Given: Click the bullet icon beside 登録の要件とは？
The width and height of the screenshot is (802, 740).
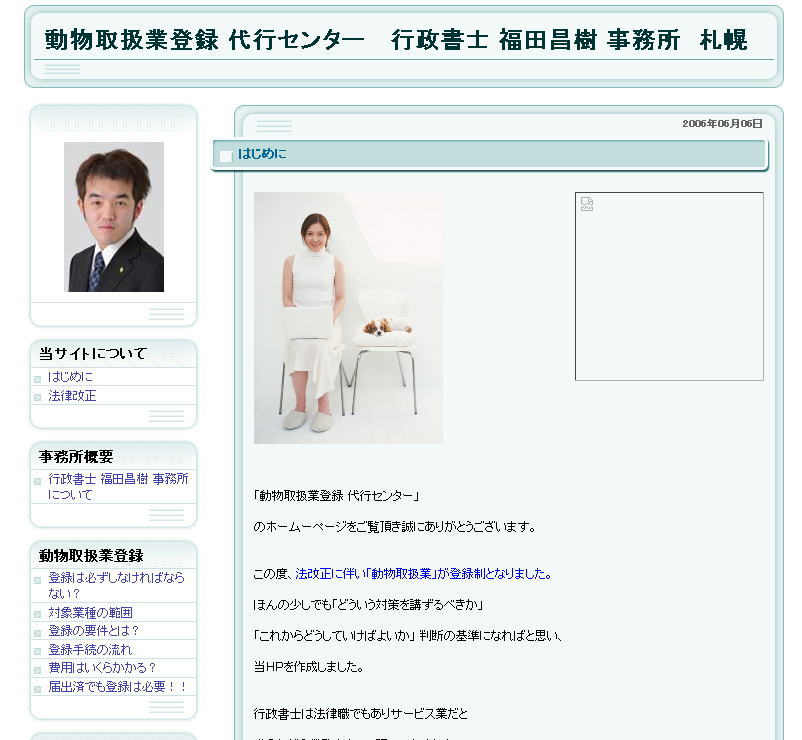Looking at the screenshot, I should coord(37,633).
